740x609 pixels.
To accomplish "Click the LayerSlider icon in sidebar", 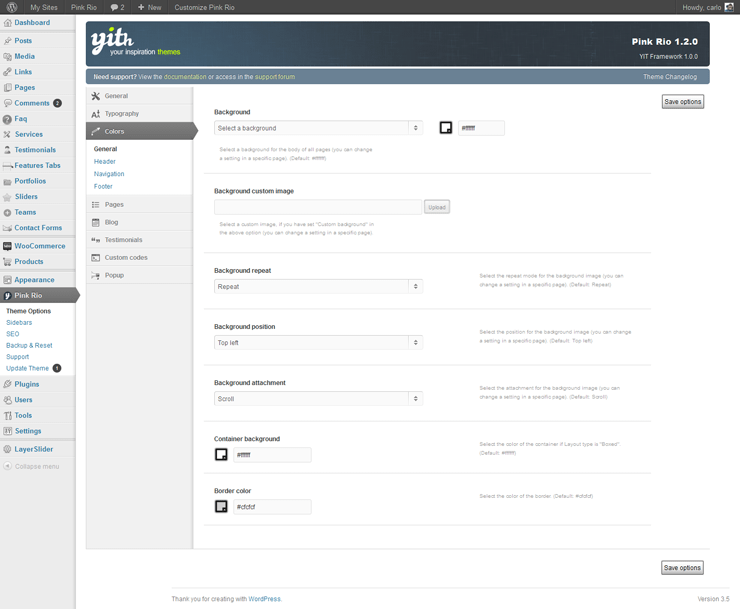I will coord(8,449).
